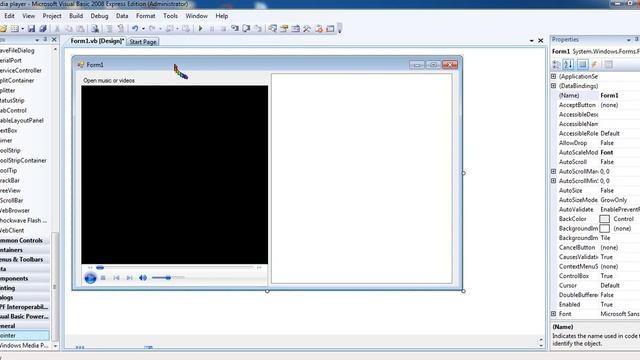The width and height of the screenshot is (640, 360).
Task: Click the BackgroundImage (none) swatch
Action: 604,229
